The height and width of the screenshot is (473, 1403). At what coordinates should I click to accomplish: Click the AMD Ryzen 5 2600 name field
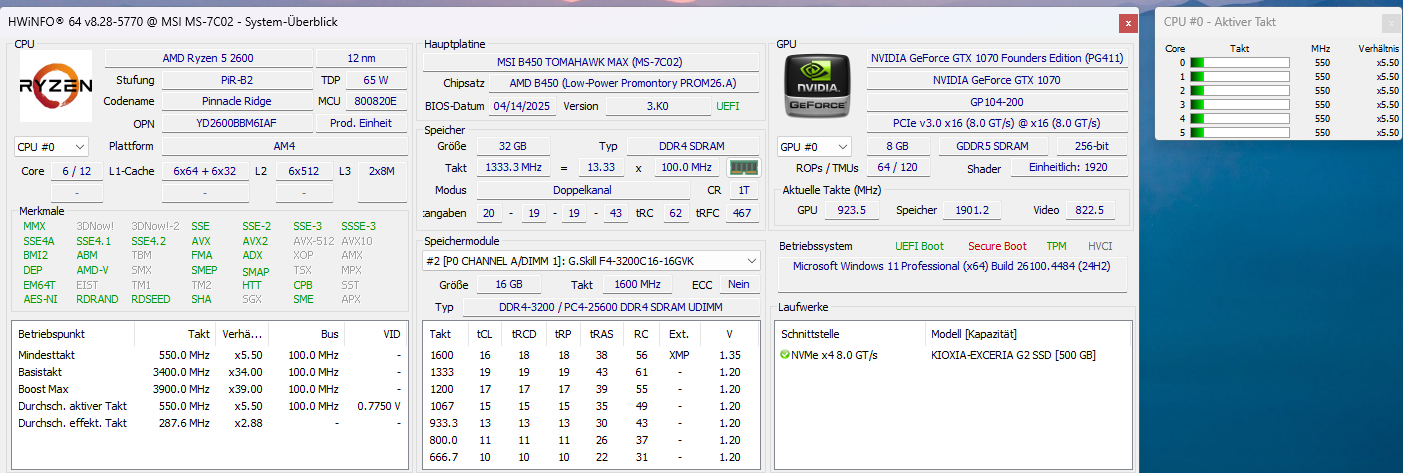[208, 58]
